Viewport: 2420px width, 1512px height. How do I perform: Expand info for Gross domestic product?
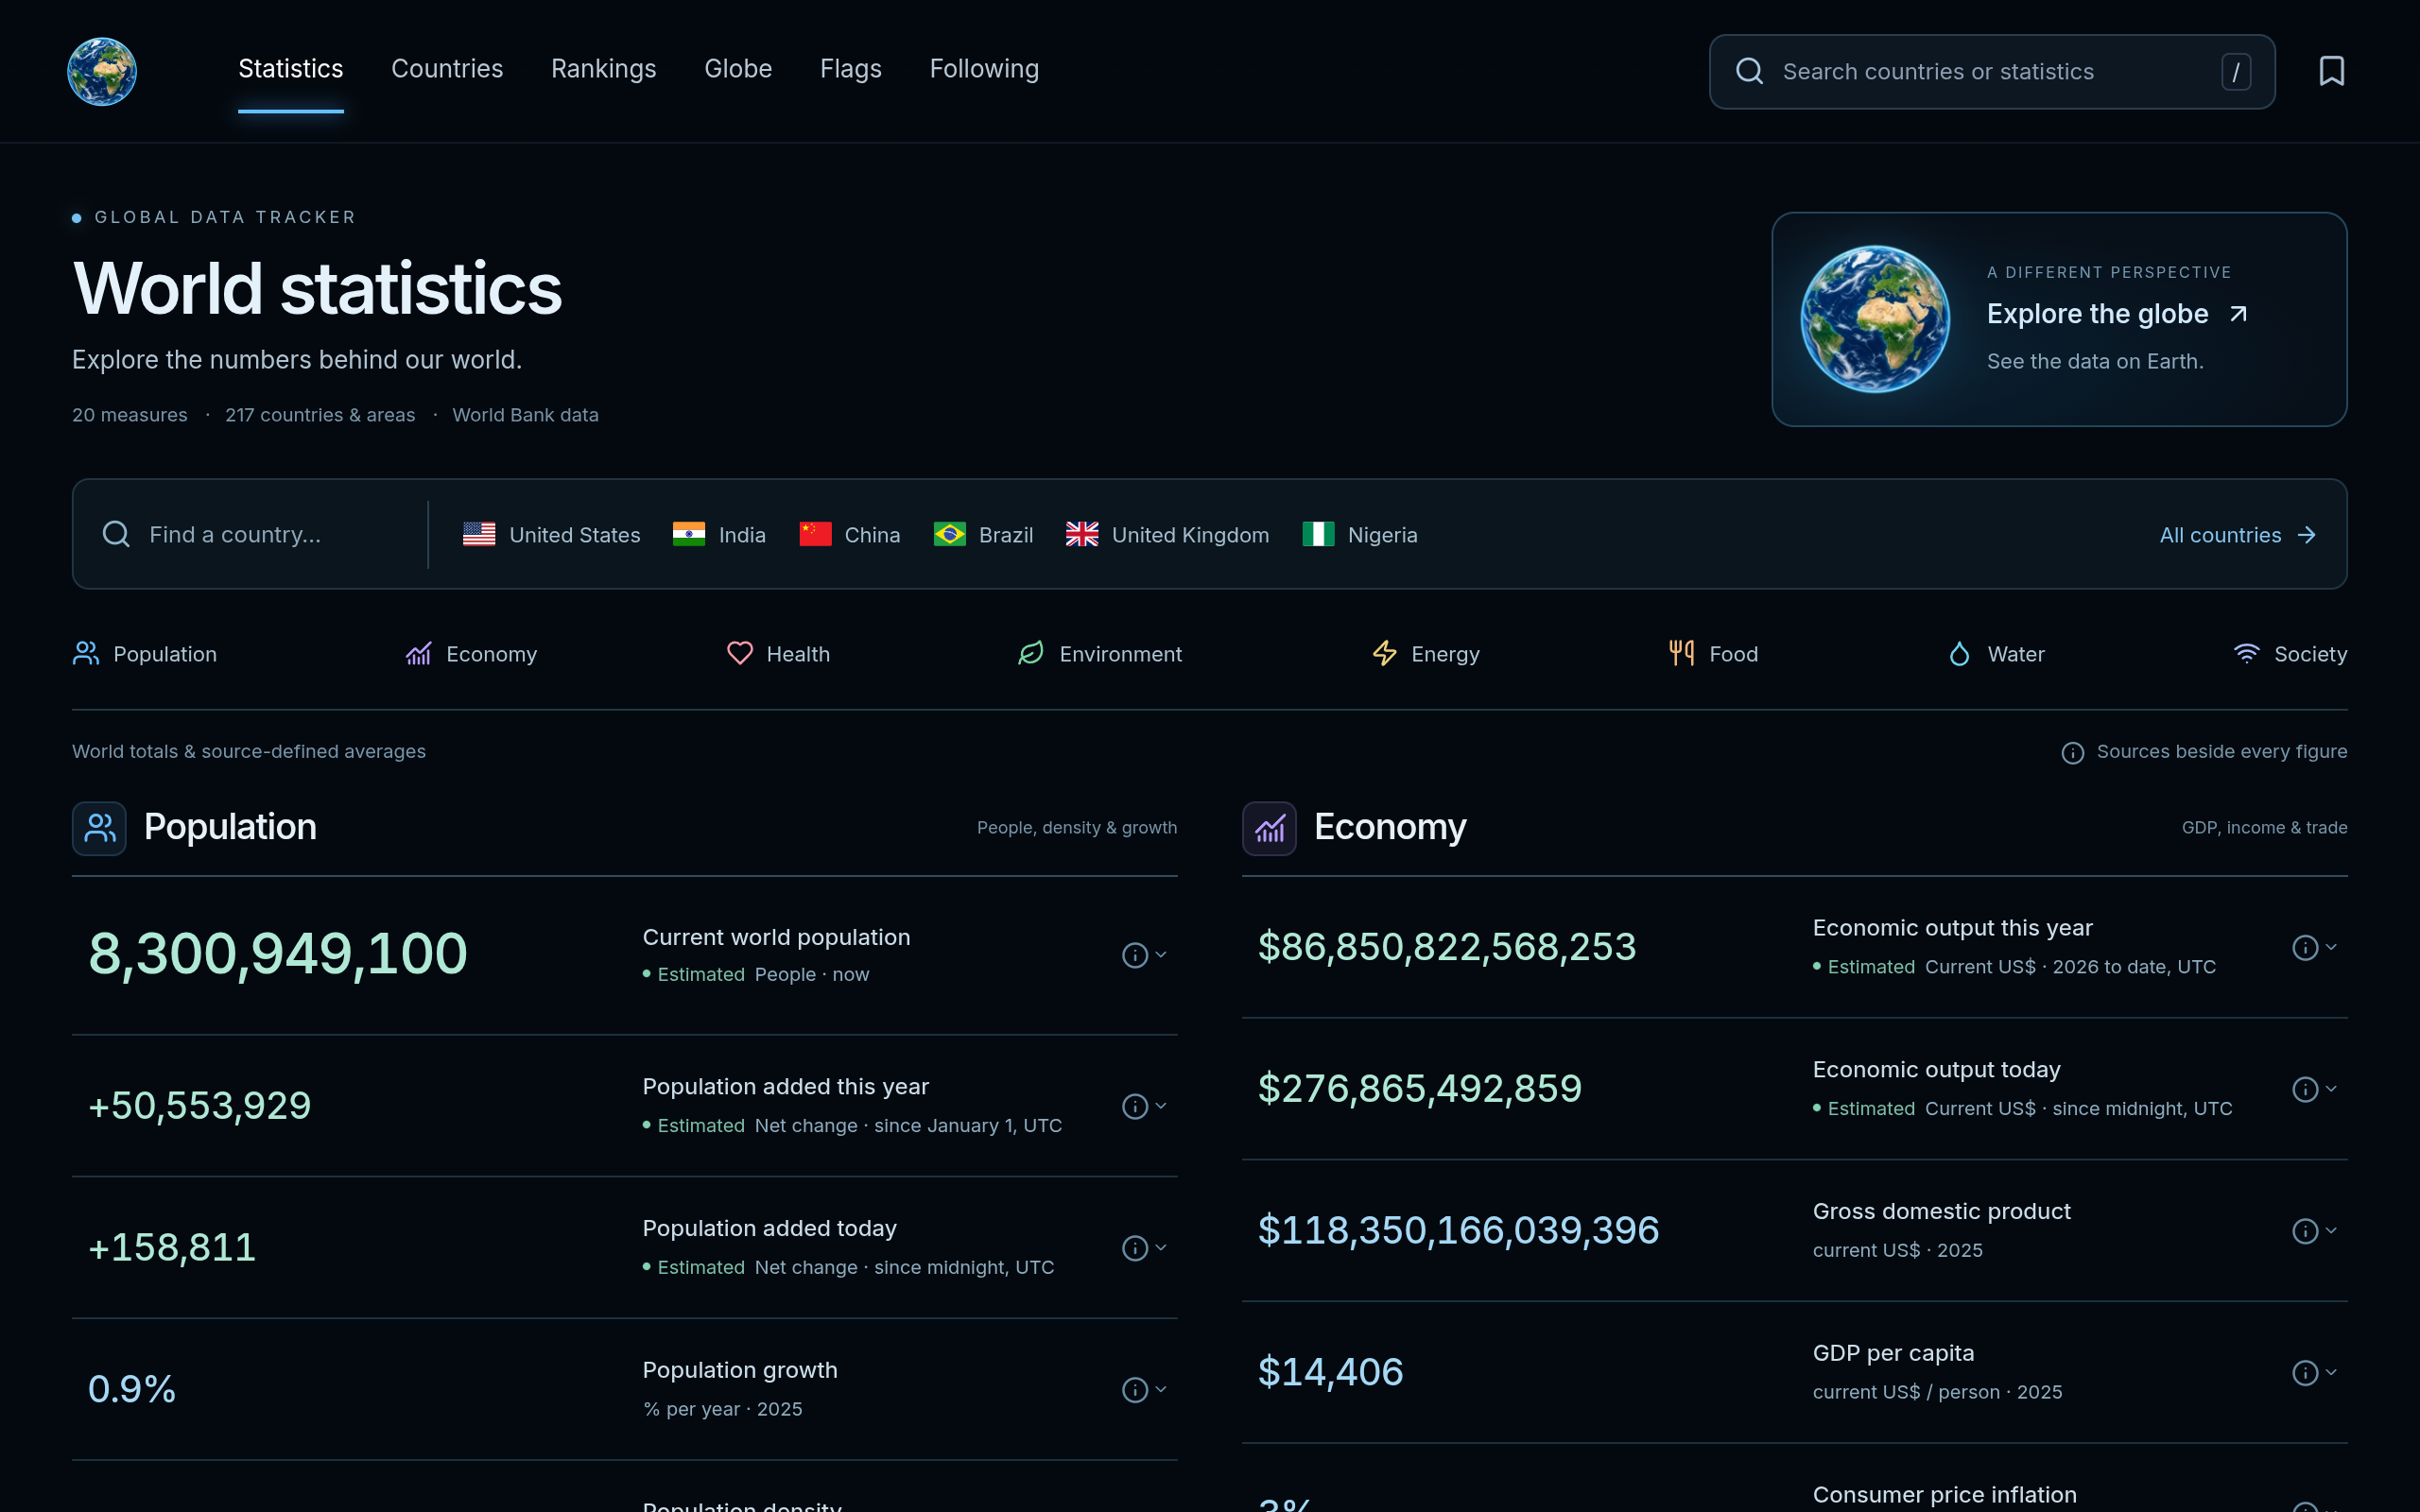tap(2314, 1231)
